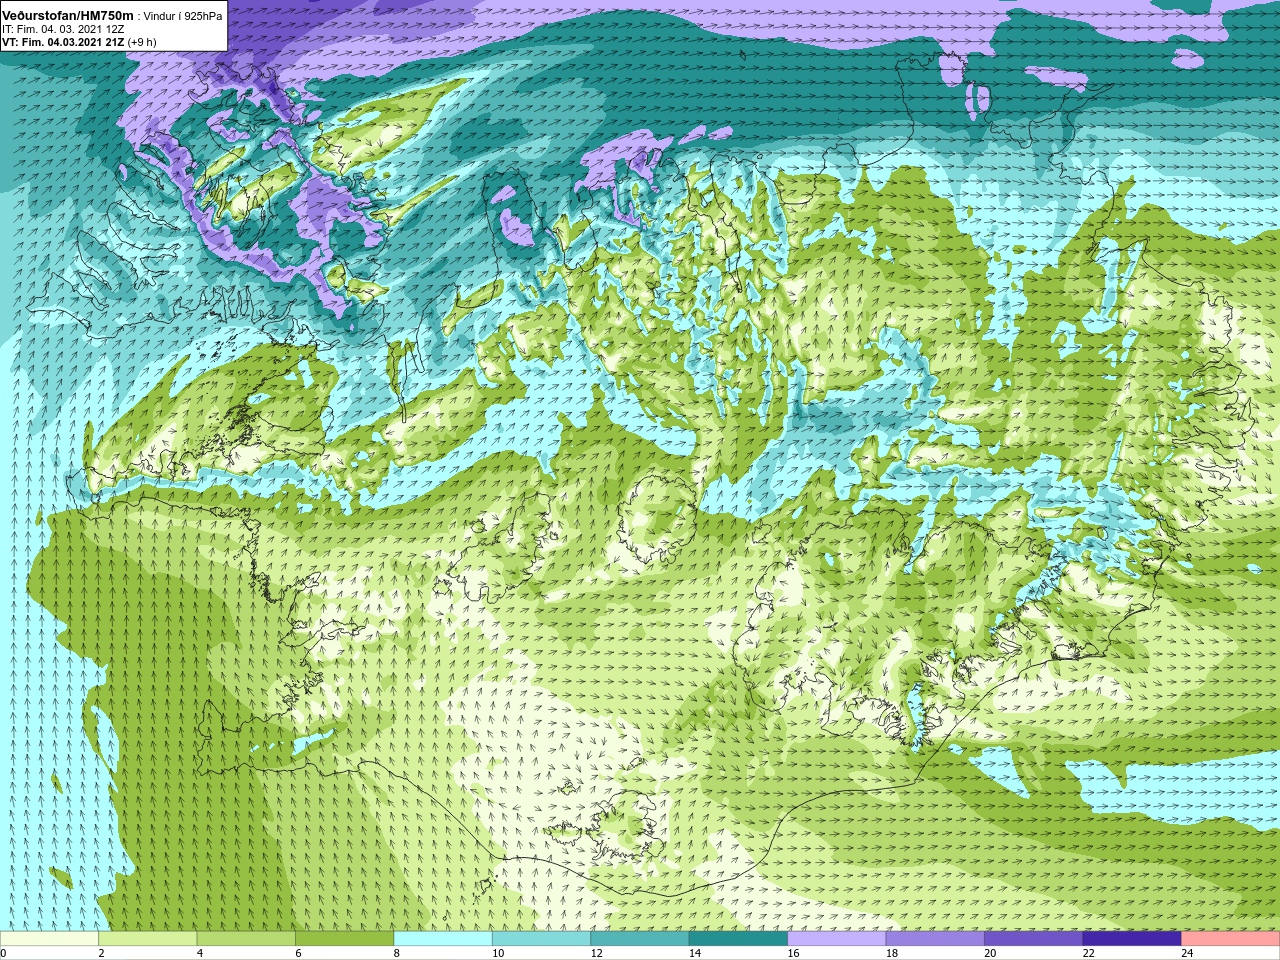Click the legend scale number 0
Viewport: 1280px width, 960px height.
[4, 954]
